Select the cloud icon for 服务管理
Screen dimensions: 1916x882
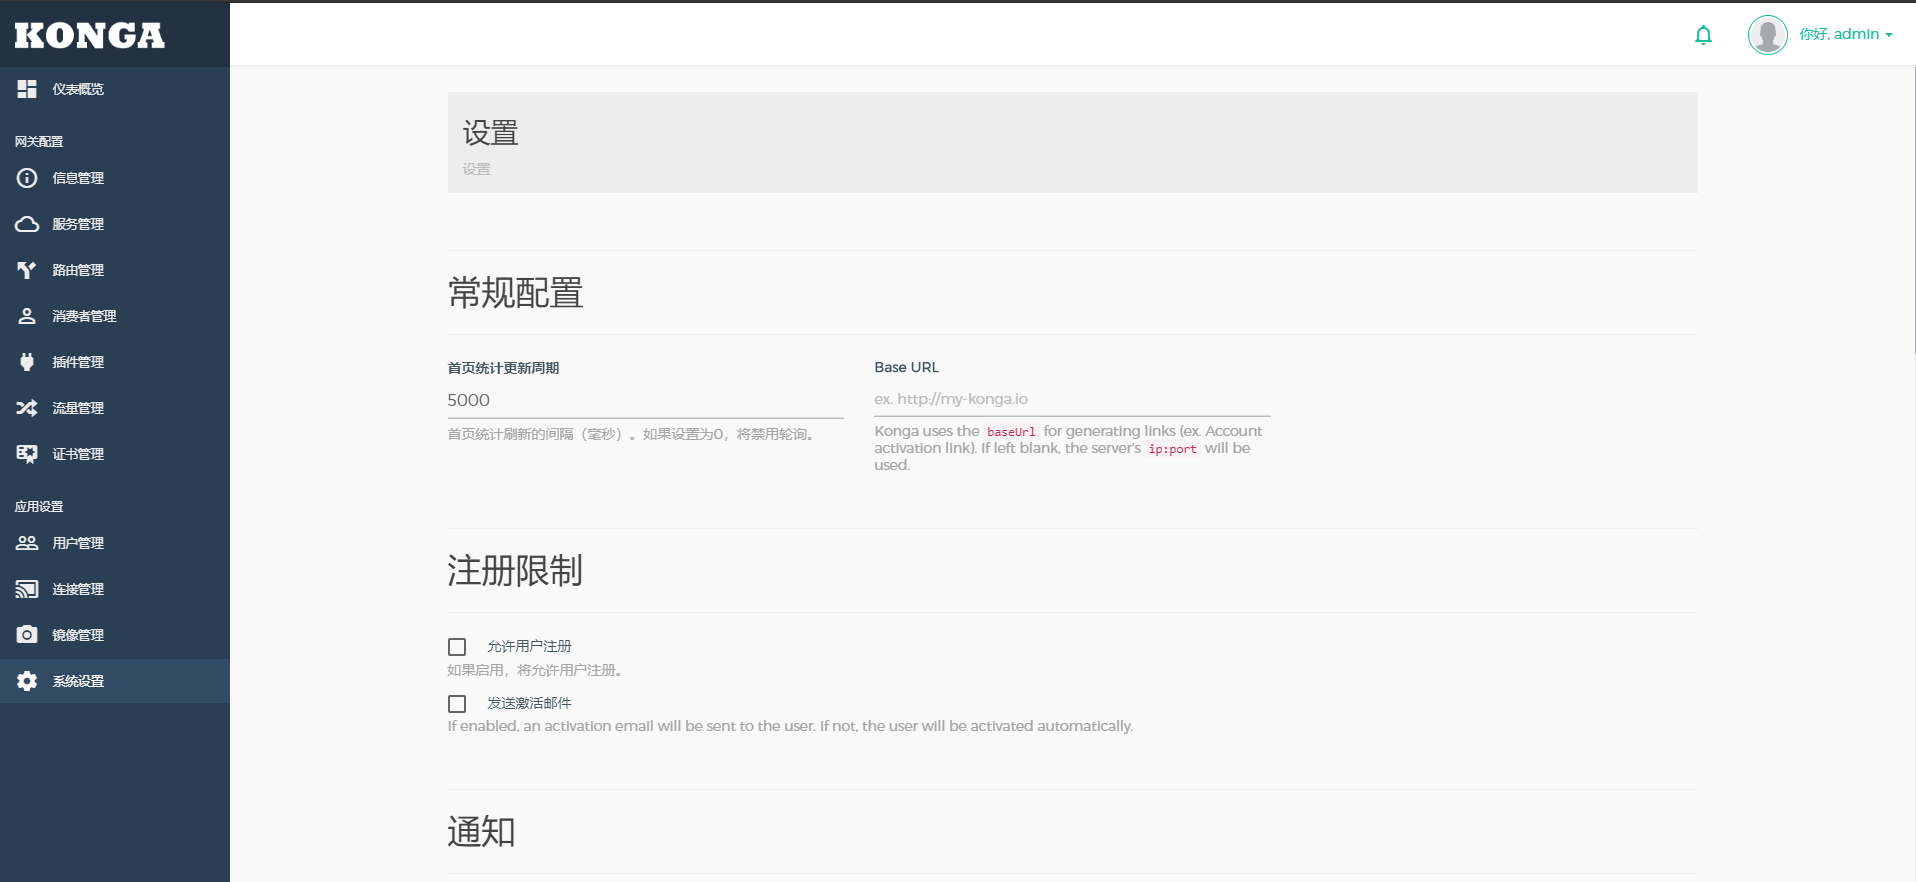27,224
